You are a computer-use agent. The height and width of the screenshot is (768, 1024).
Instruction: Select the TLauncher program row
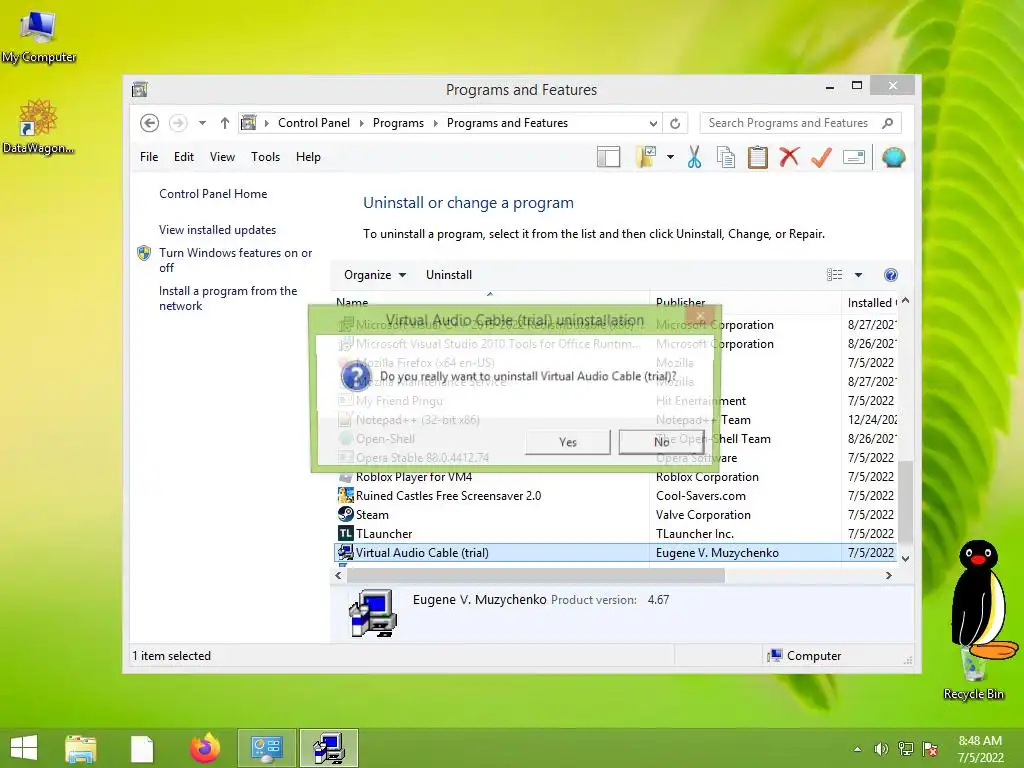[x=615, y=534]
